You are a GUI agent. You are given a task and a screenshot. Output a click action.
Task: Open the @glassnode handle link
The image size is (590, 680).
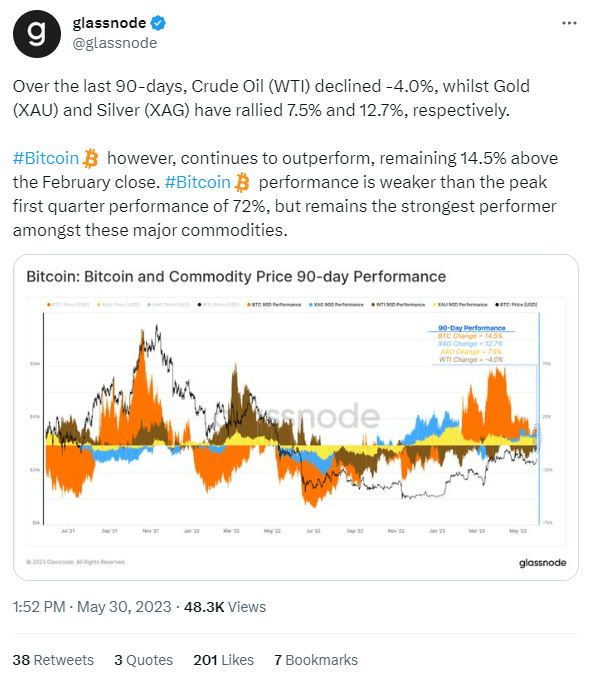[x=115, y=43]
